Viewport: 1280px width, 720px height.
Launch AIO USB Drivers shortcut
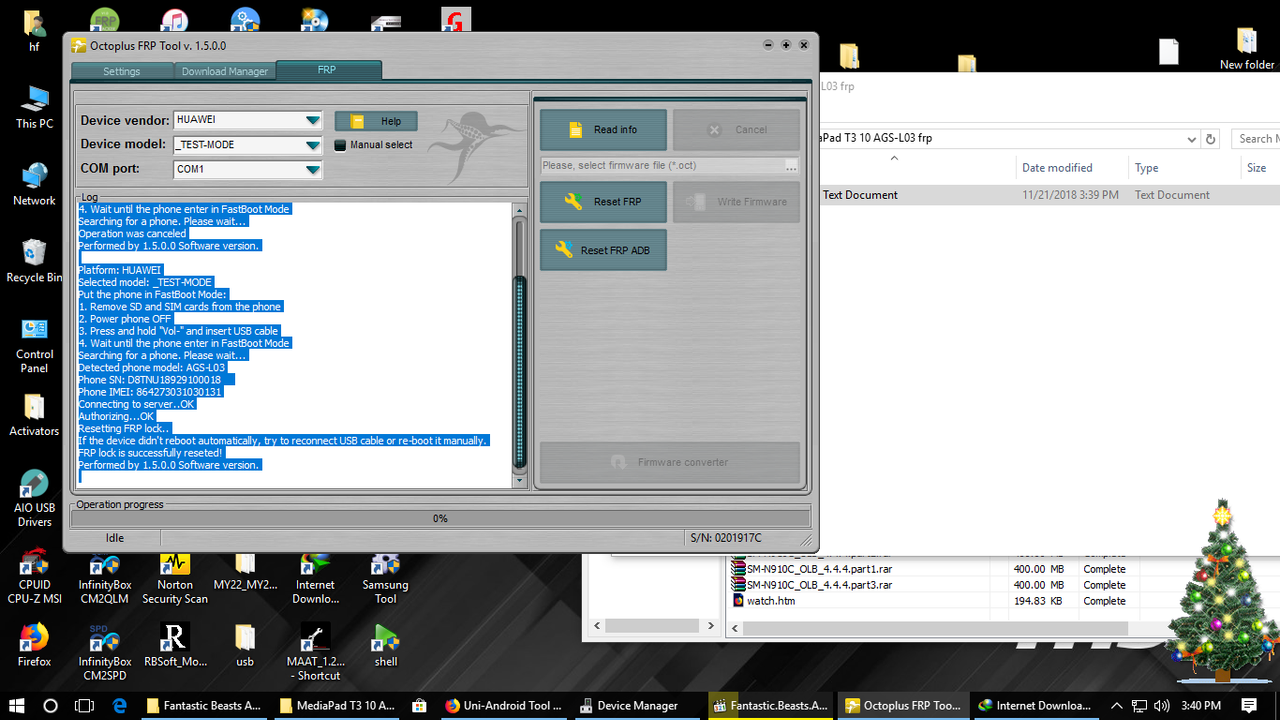pos(34,499)
